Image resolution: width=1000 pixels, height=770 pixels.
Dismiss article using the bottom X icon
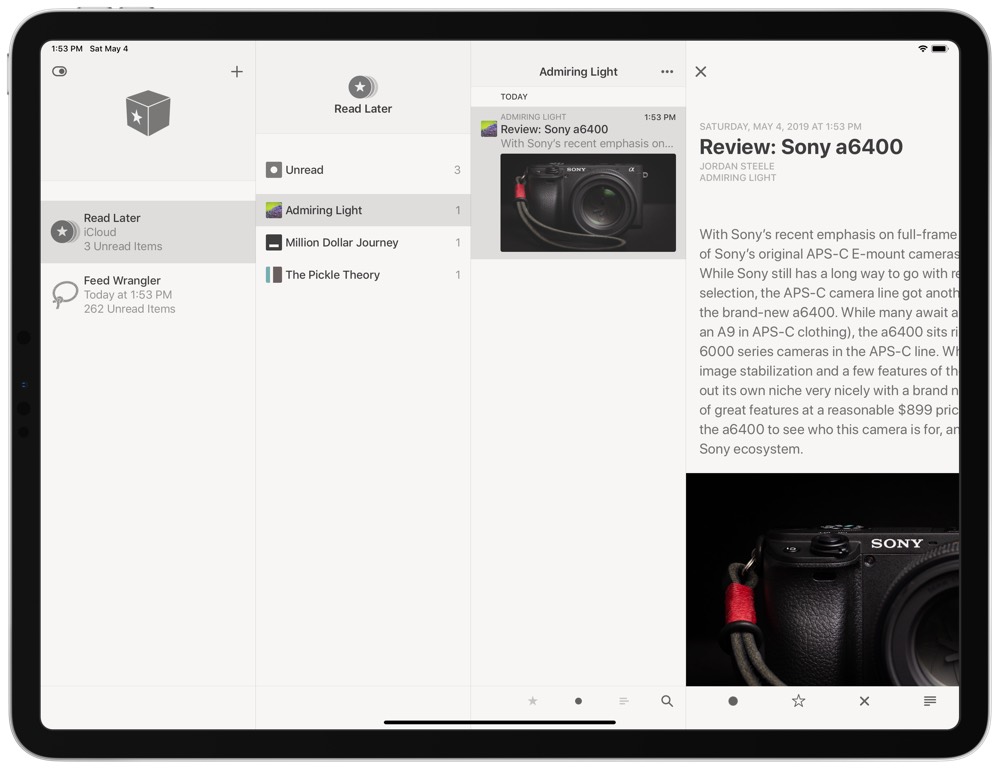point(864,701)
